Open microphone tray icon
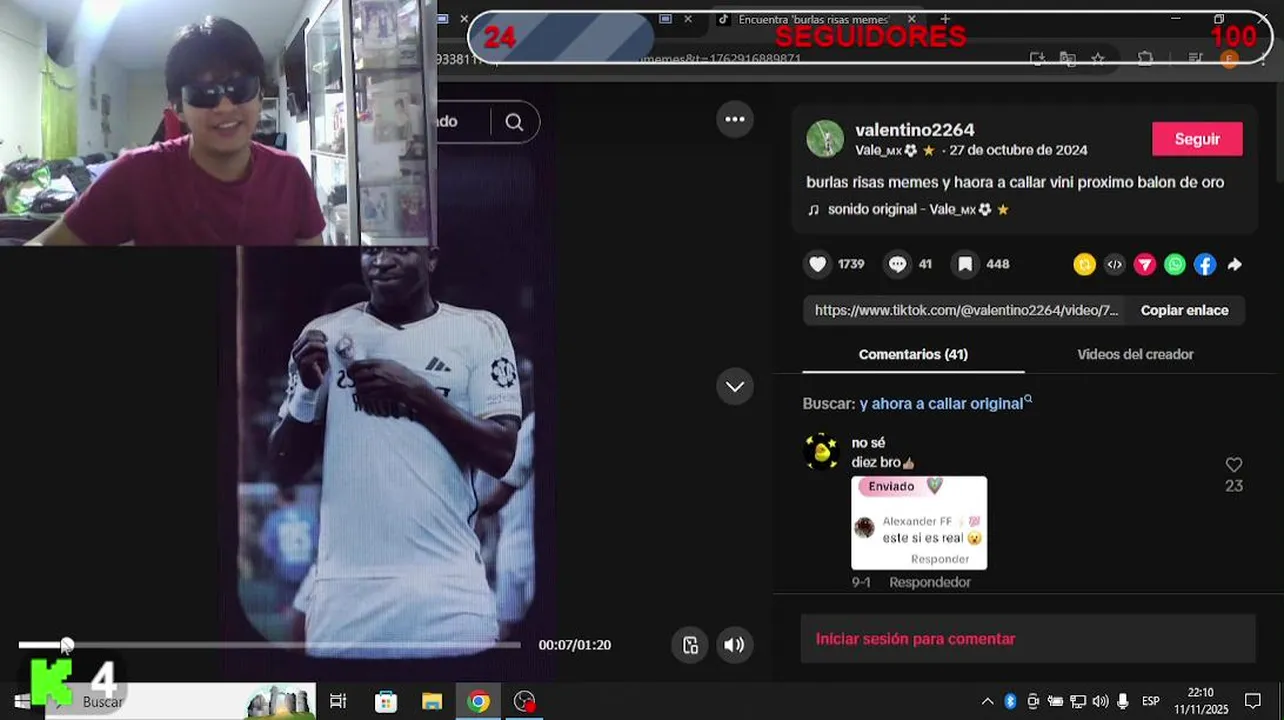 point(1123,701)
